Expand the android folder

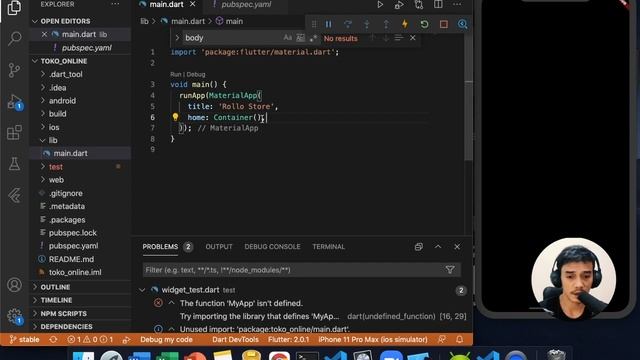(62, 100)
